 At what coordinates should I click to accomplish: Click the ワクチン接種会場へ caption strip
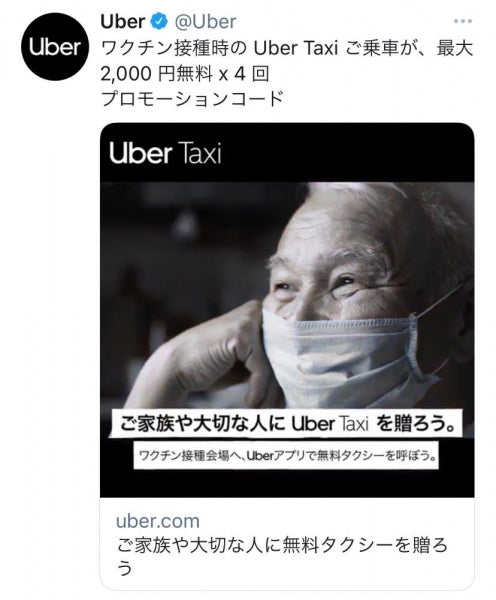(x=286, y=455)
